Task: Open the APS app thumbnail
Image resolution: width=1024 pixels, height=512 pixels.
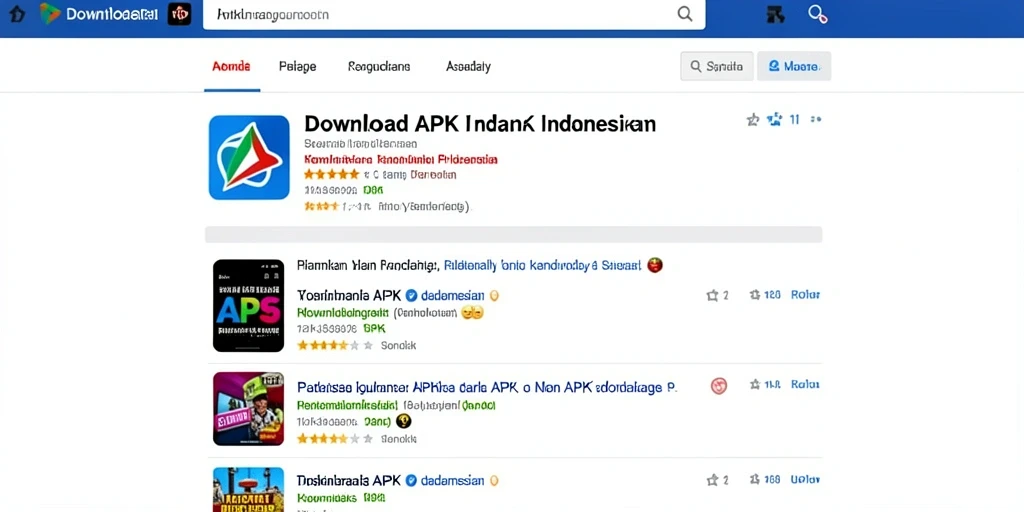Action: pos(249,306)
